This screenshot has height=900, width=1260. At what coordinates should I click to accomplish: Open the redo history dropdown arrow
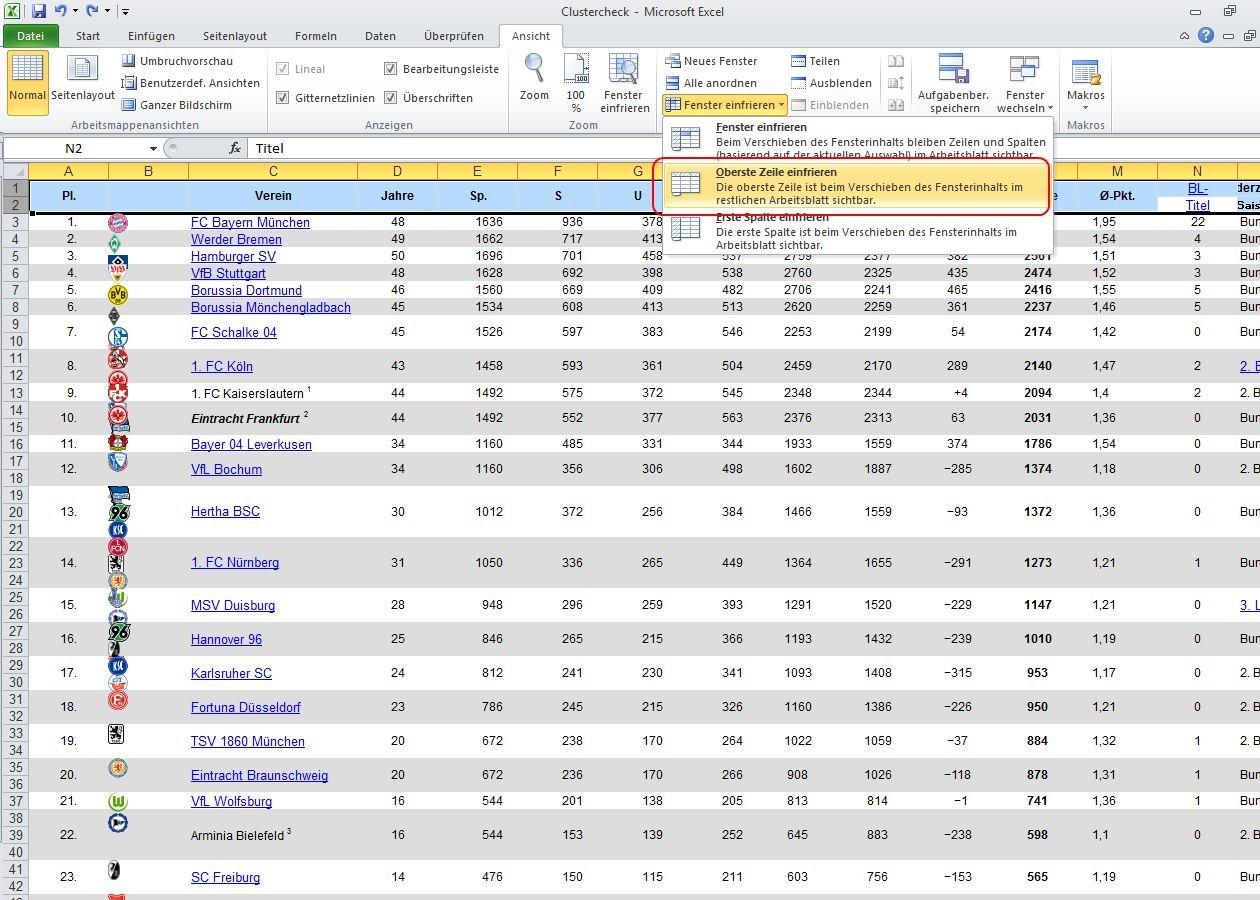(106, 11)
